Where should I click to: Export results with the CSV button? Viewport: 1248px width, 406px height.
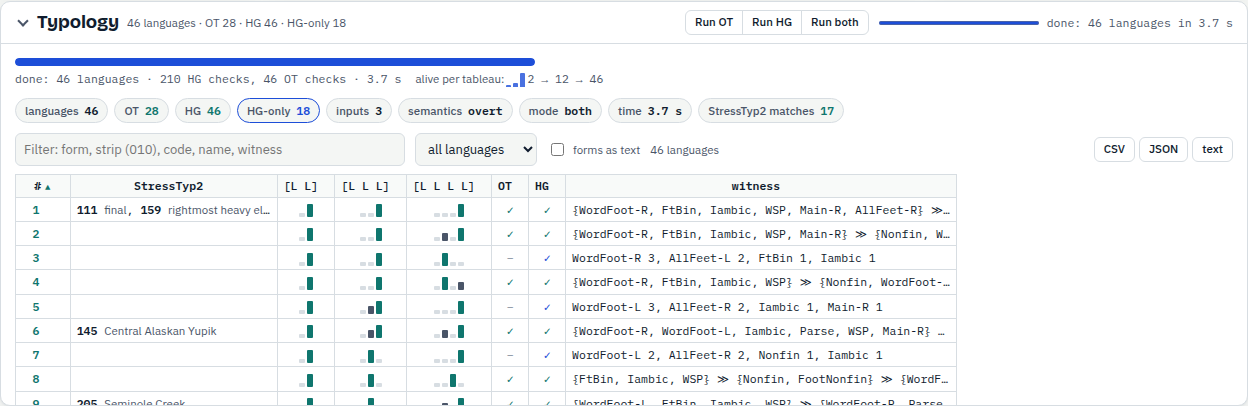(1114, 149)
